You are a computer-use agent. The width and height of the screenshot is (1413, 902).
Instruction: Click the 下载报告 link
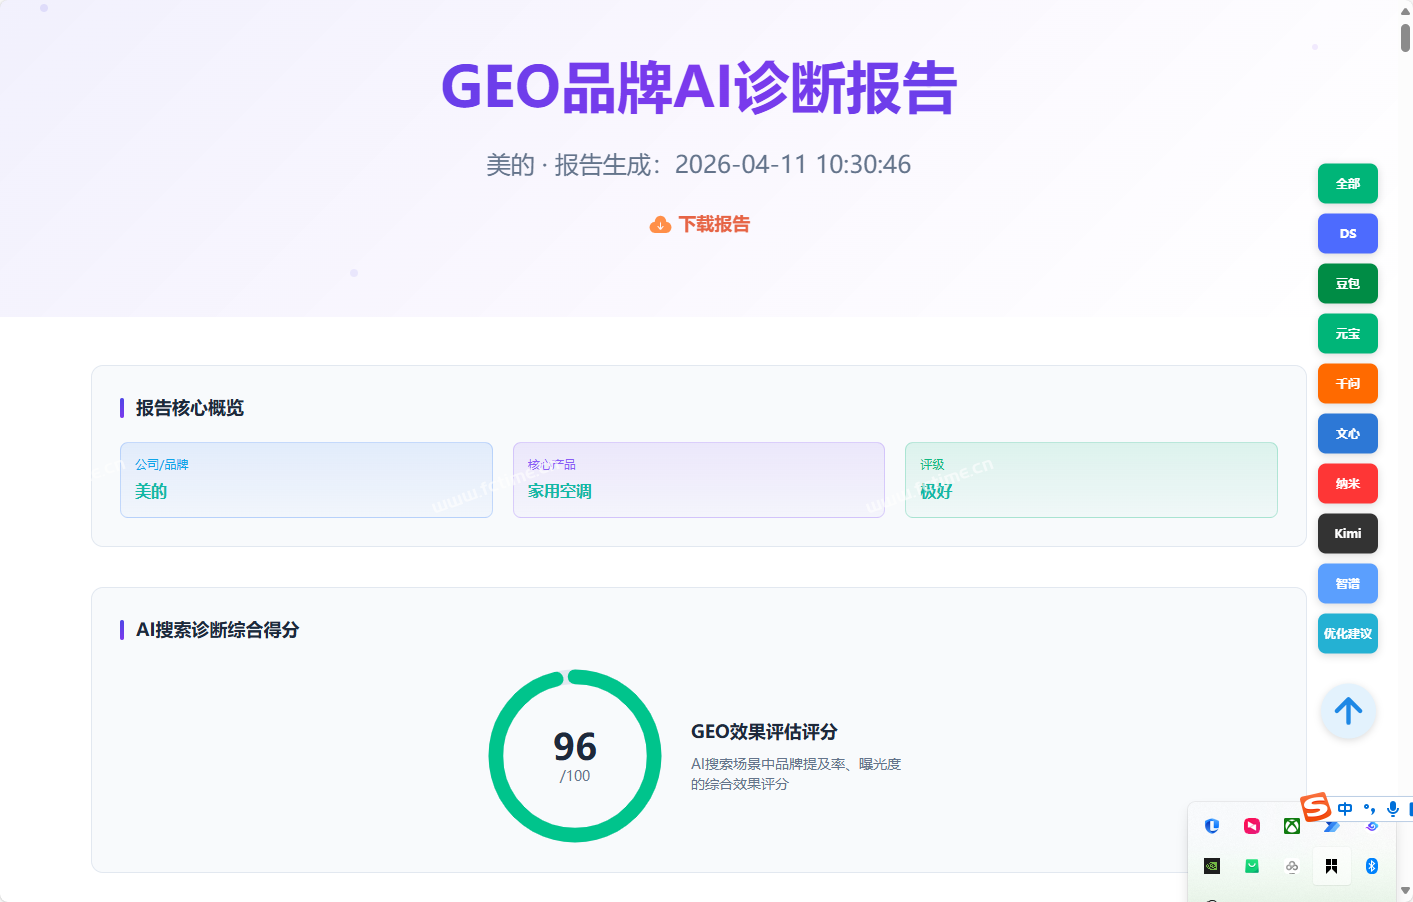tap(714, 225)
